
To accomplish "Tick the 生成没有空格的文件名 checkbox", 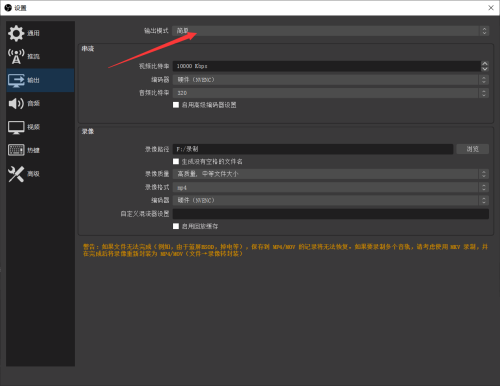I will tap(176, 161).
